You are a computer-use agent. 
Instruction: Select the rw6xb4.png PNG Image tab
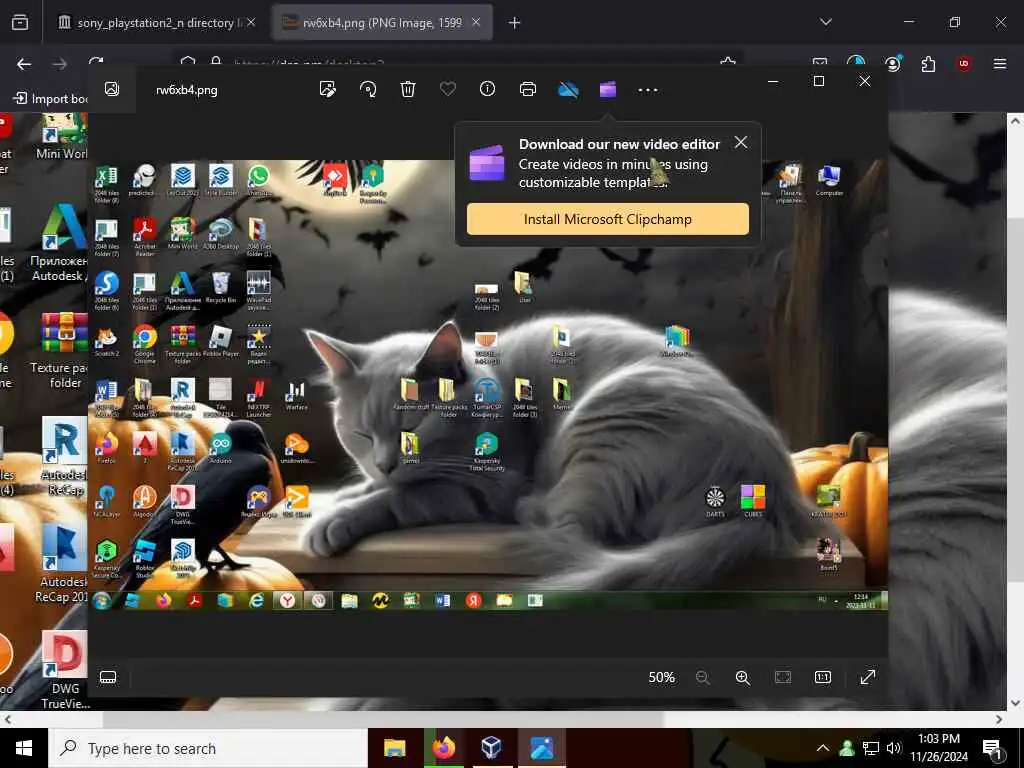pyautogui.click(x=382, y=23)
